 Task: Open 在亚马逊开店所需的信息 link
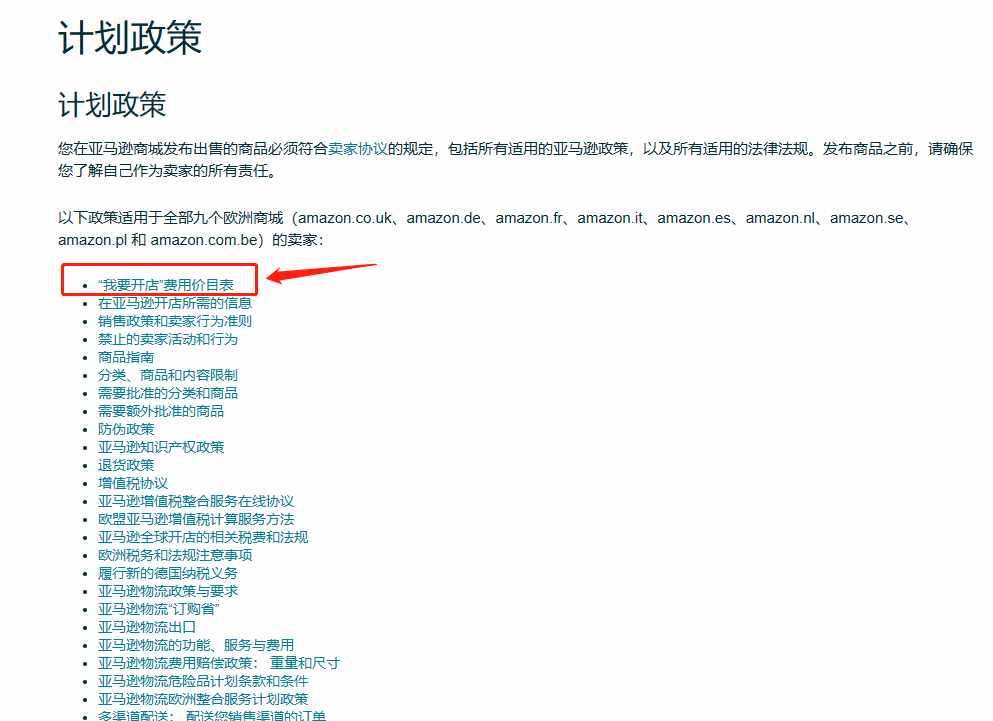[175, 303]
